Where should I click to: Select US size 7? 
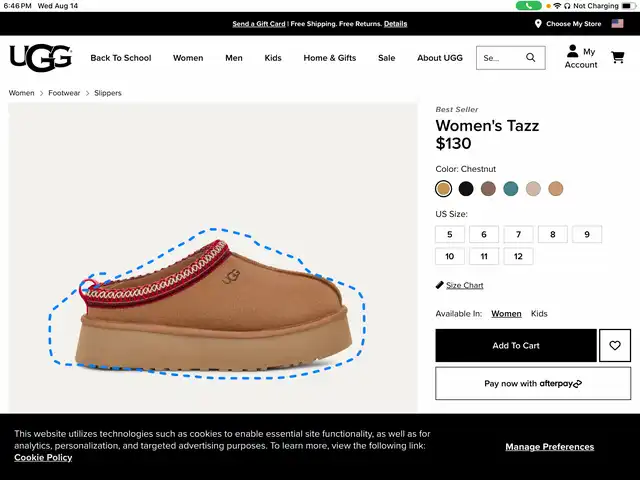click(518, 235)
